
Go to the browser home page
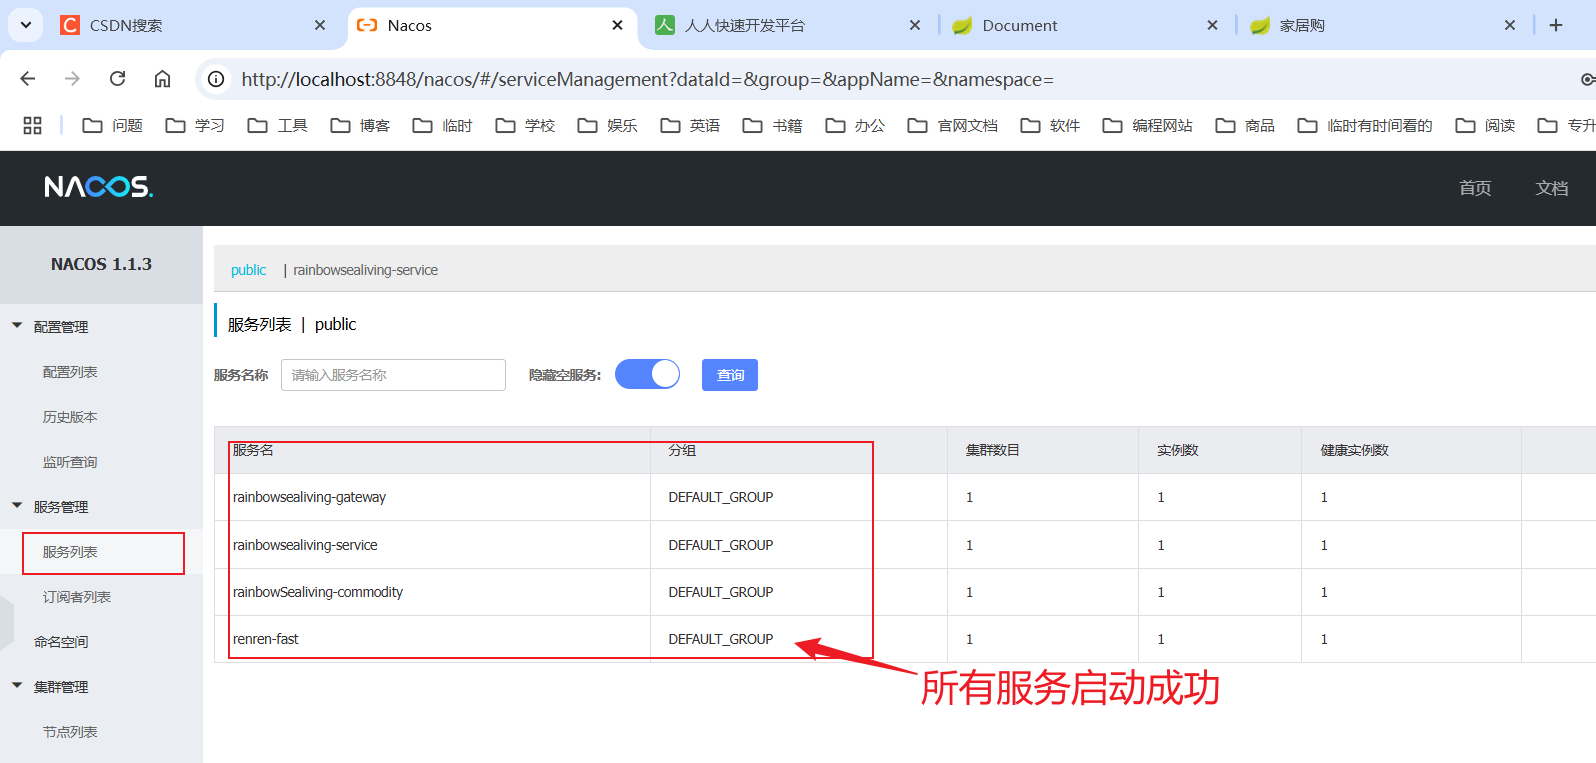[162, 79]
